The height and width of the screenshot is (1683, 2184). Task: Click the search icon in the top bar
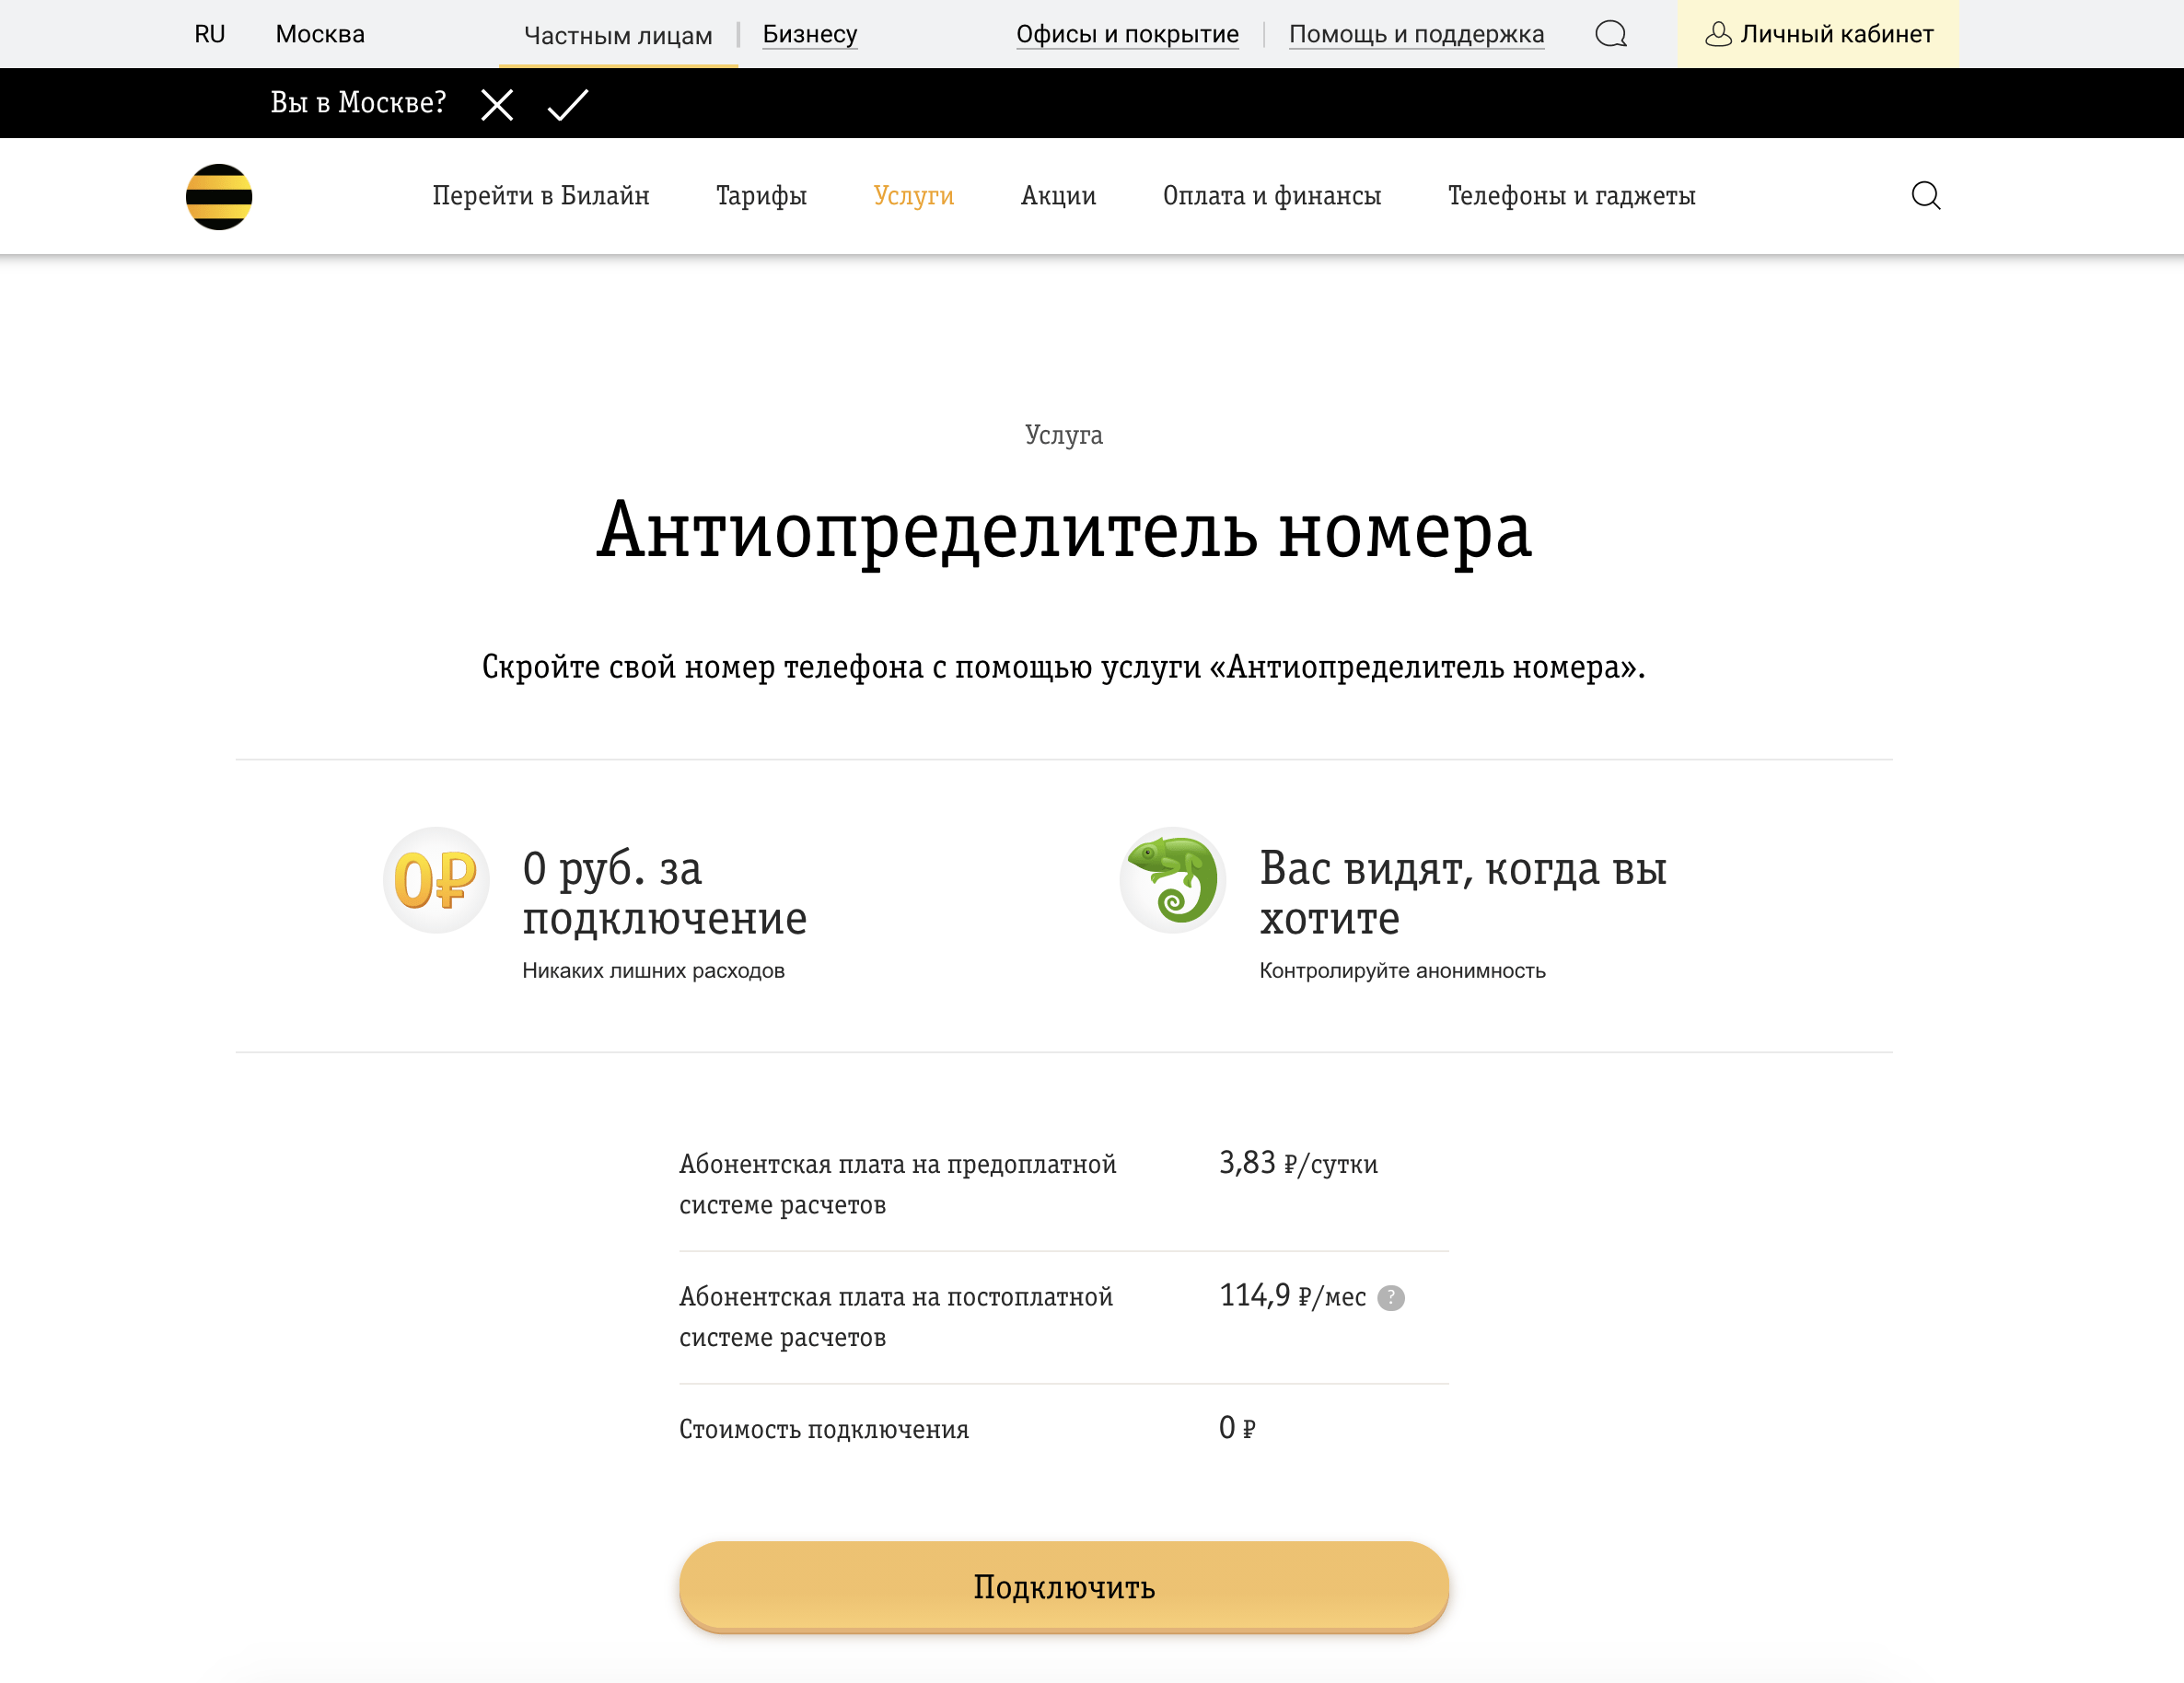[1611, 33]
